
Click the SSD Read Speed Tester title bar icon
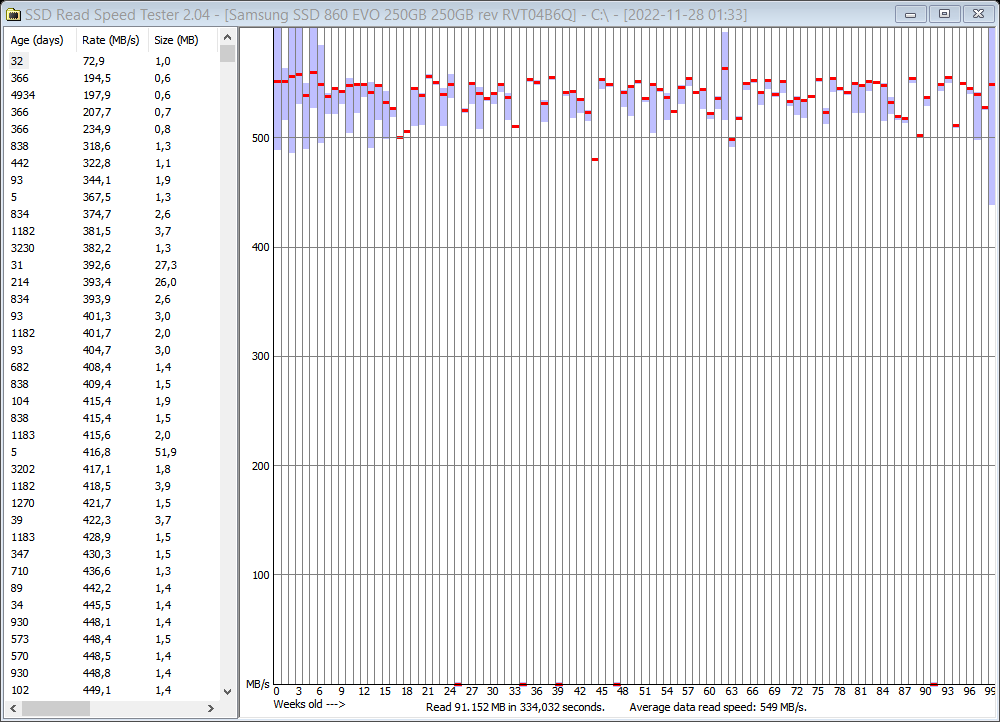pyautogui.click(x=12, y=14)
